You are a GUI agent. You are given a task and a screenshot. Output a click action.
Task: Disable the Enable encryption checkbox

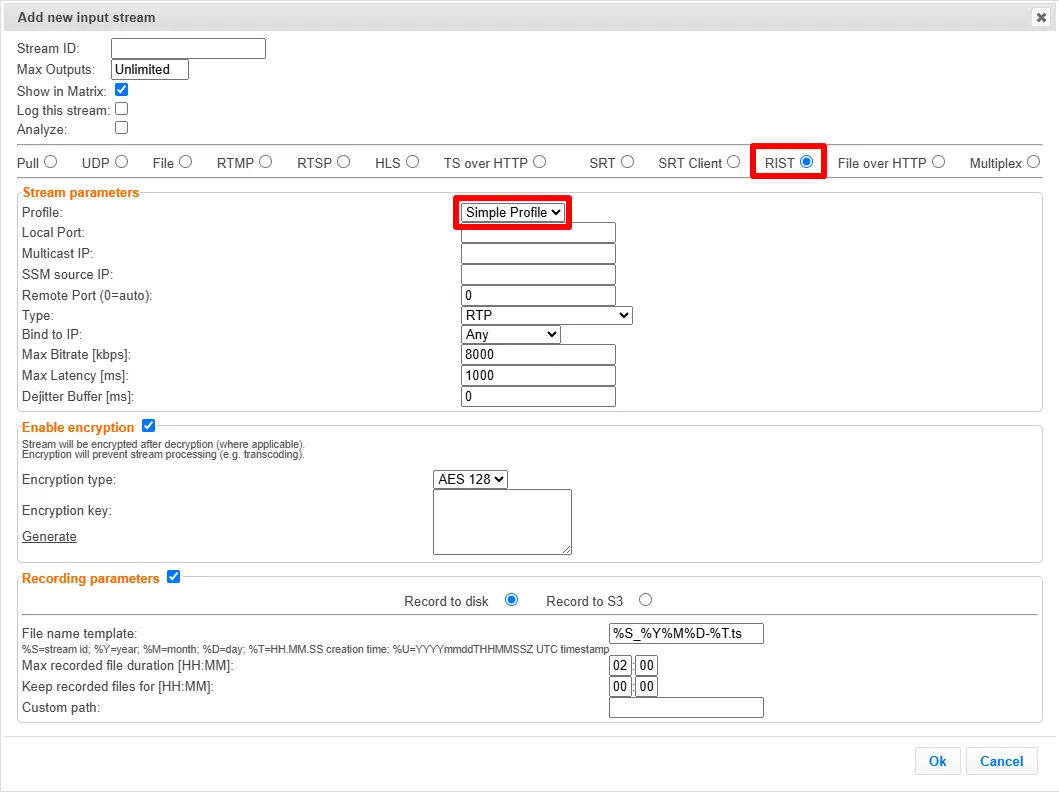click(149, 426)
